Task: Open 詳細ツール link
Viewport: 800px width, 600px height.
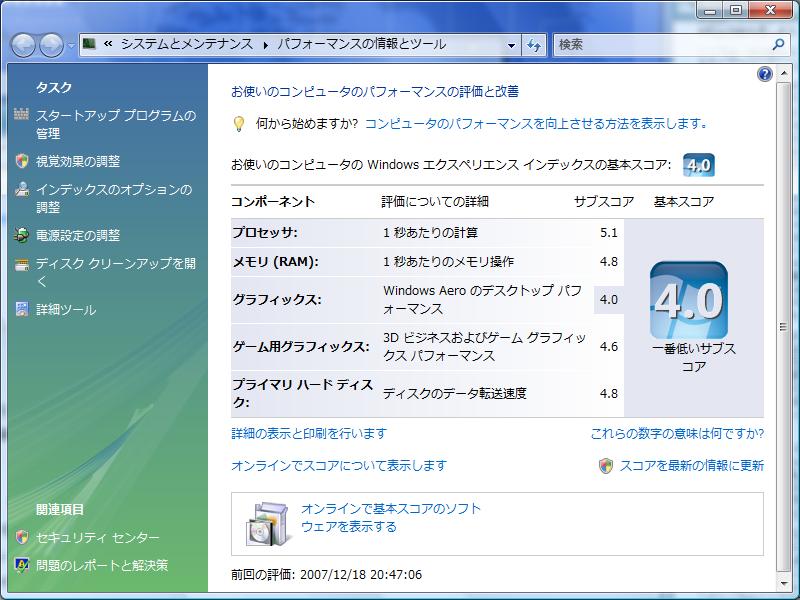Action: 66,310
